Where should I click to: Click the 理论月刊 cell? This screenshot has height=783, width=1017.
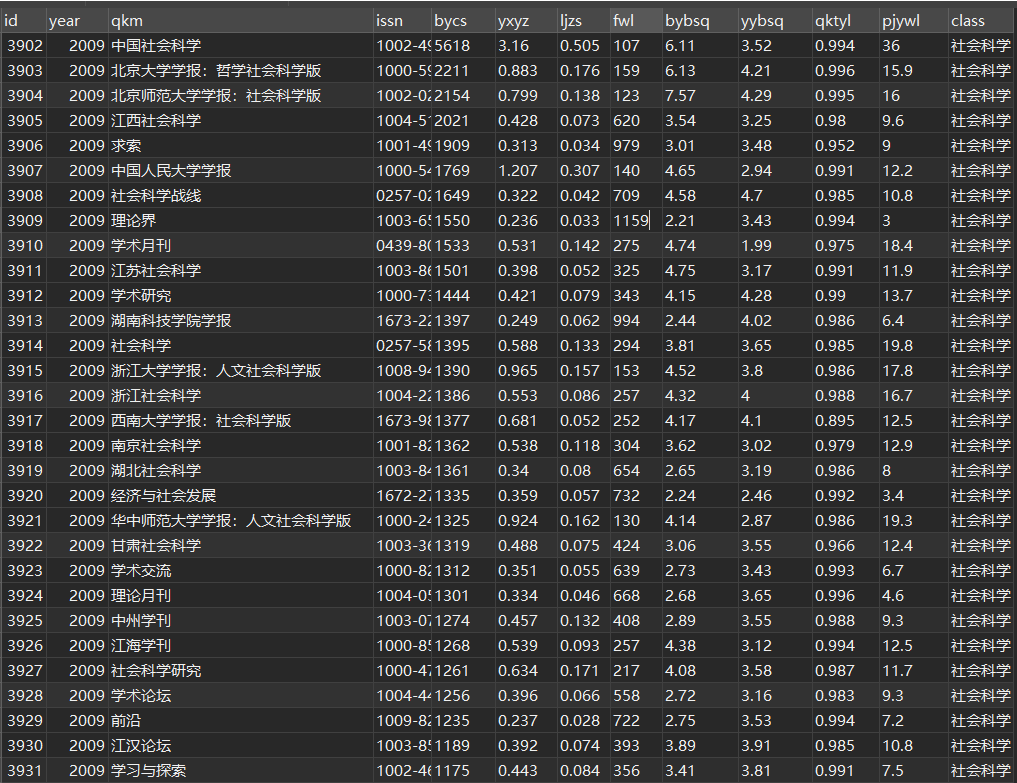tap(241, 596)
